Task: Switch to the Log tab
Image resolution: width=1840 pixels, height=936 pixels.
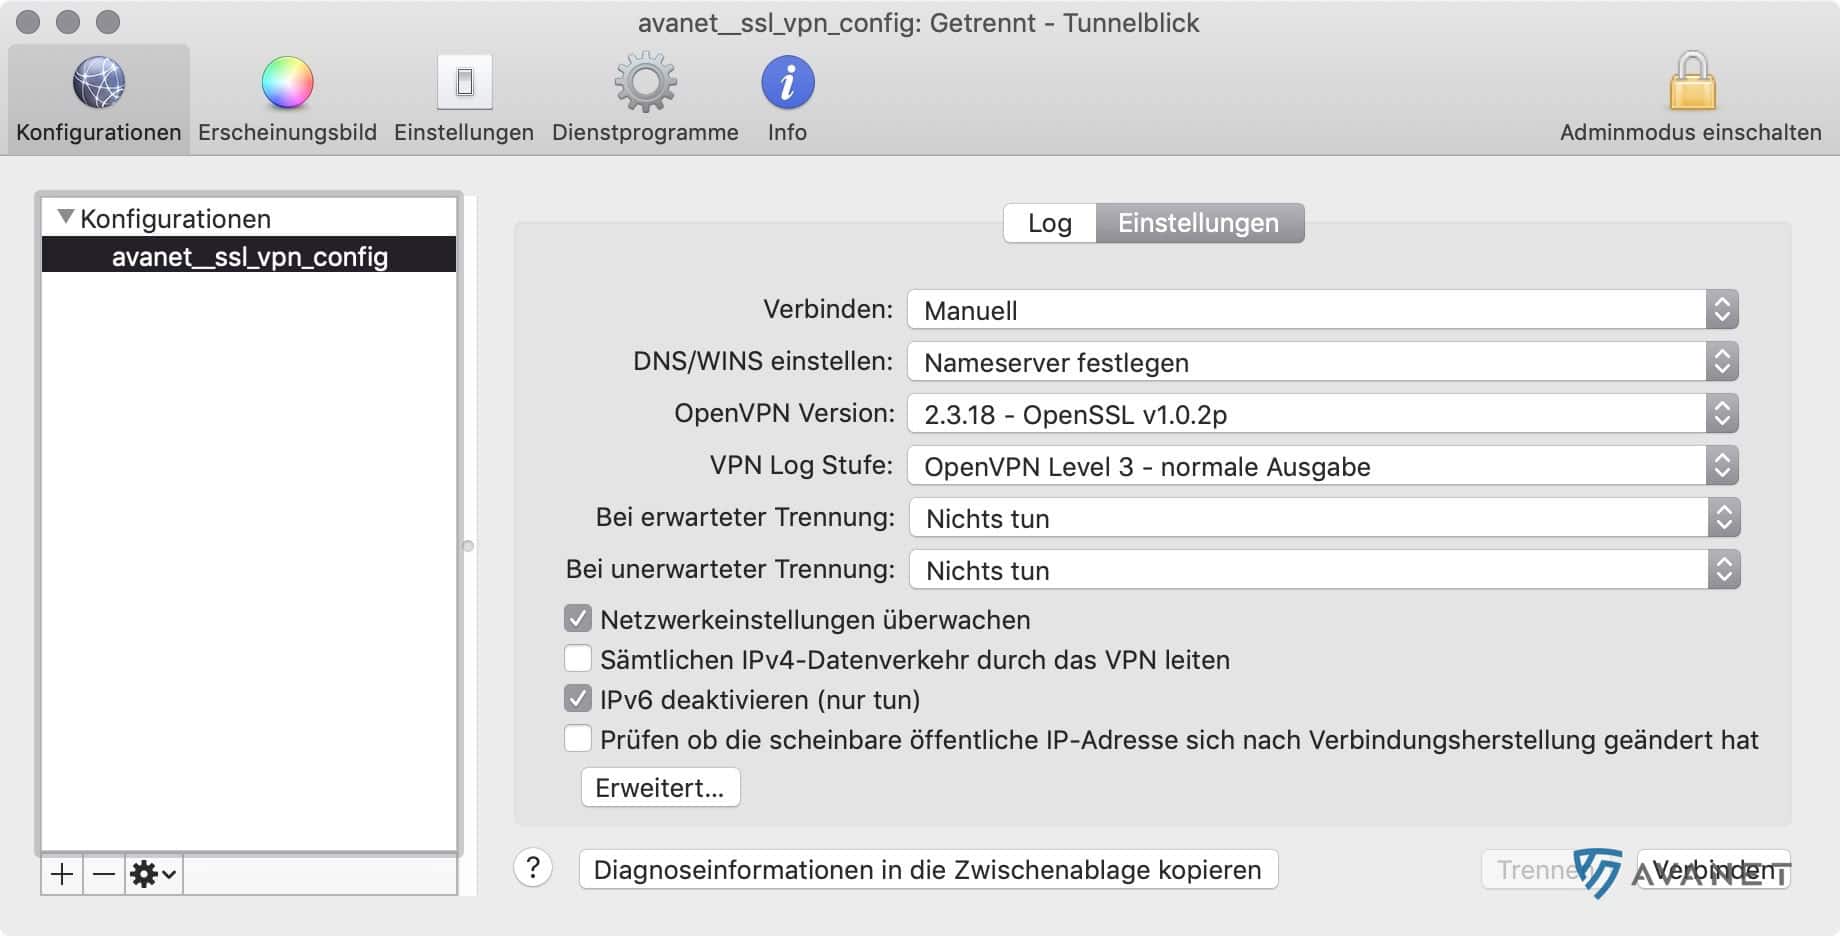Action: (x=1050, y=223)
